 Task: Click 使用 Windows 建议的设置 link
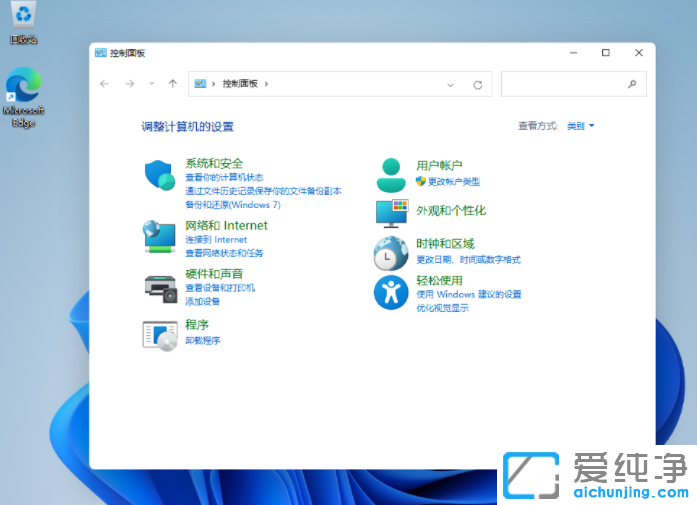469,294
